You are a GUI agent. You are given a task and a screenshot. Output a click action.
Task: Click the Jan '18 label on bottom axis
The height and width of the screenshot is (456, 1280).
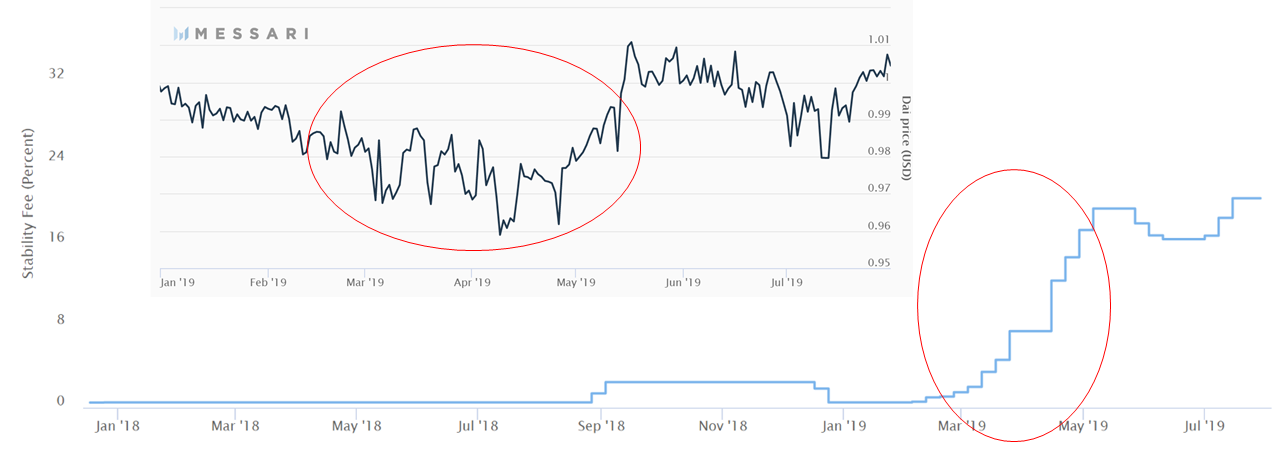117,426
